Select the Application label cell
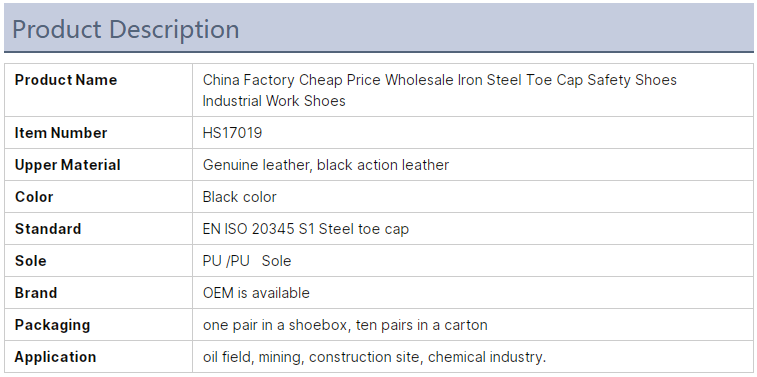 click(98, 357)
